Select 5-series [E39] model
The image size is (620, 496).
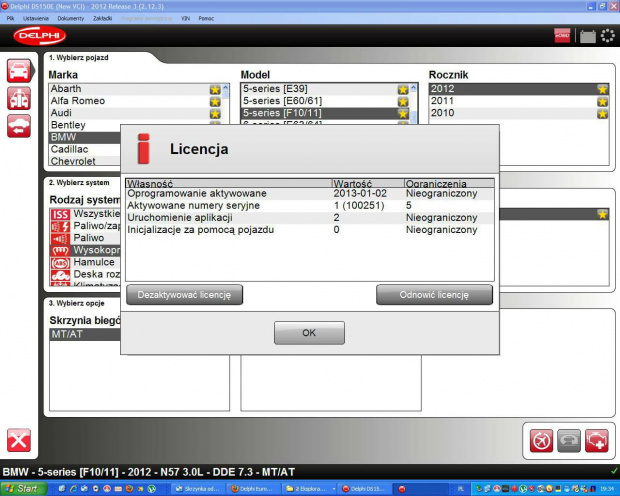point(324,89)
